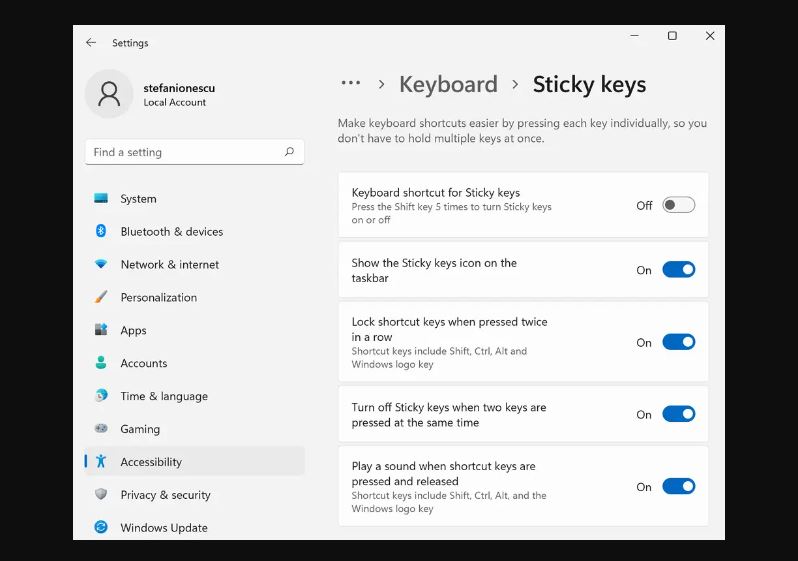Open Windows Update settings
The height and width of the screenshot is (561, 798).
point(195,527)
